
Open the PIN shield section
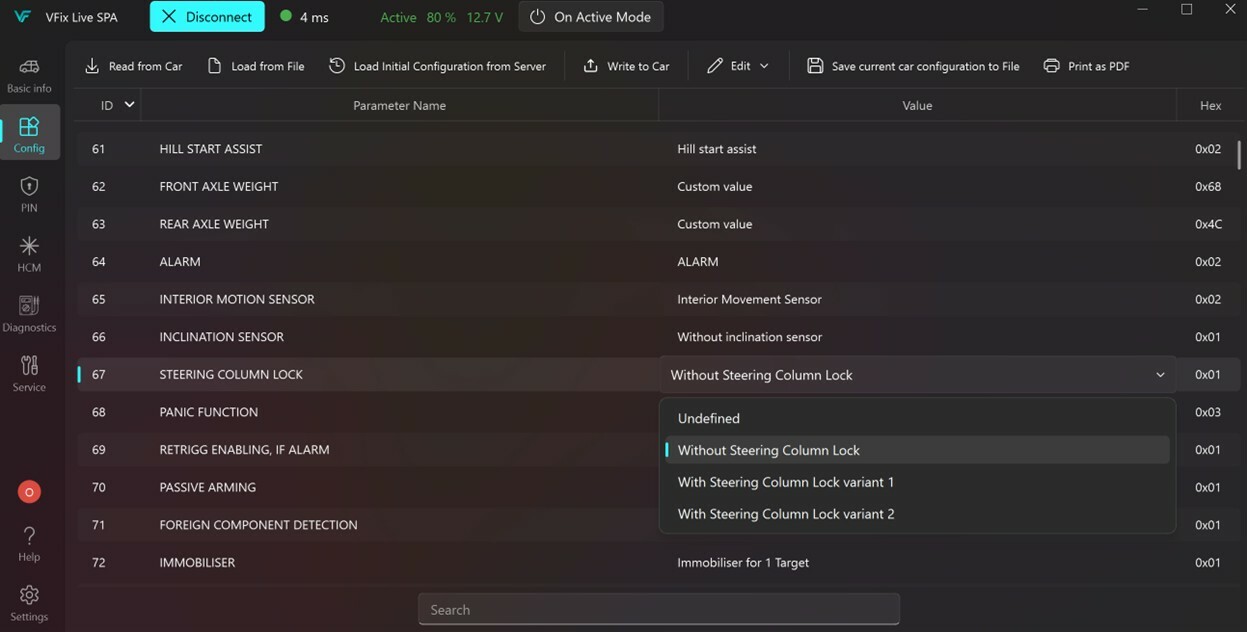pos(29,195)
